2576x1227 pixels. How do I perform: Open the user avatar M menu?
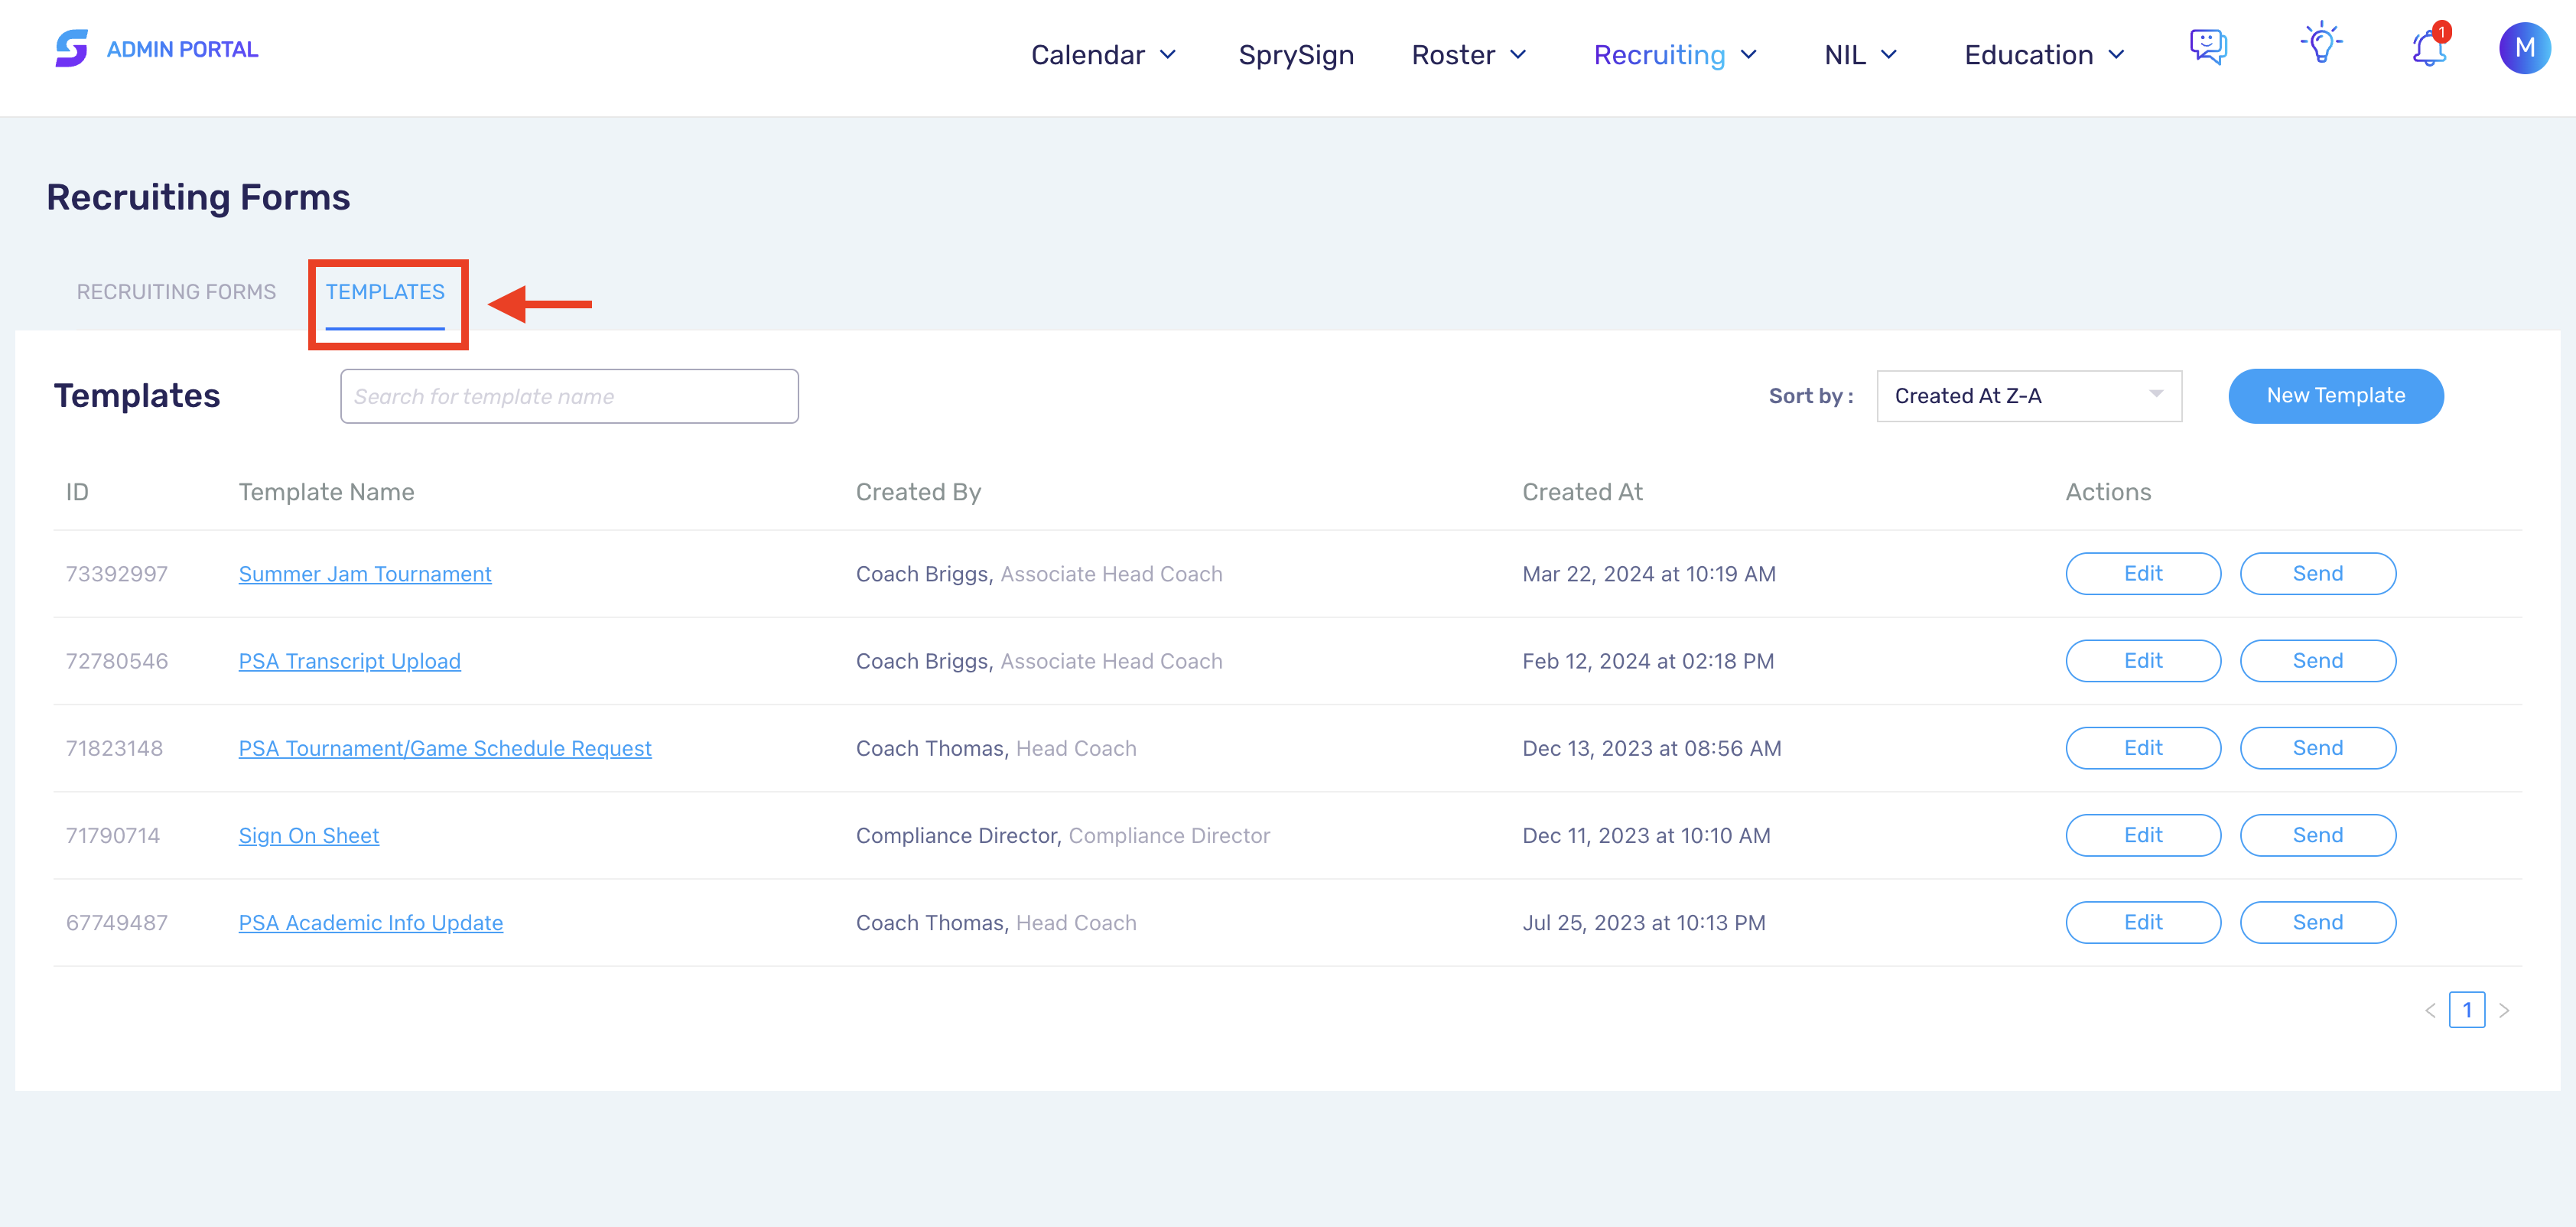[x=2523, y=48]
